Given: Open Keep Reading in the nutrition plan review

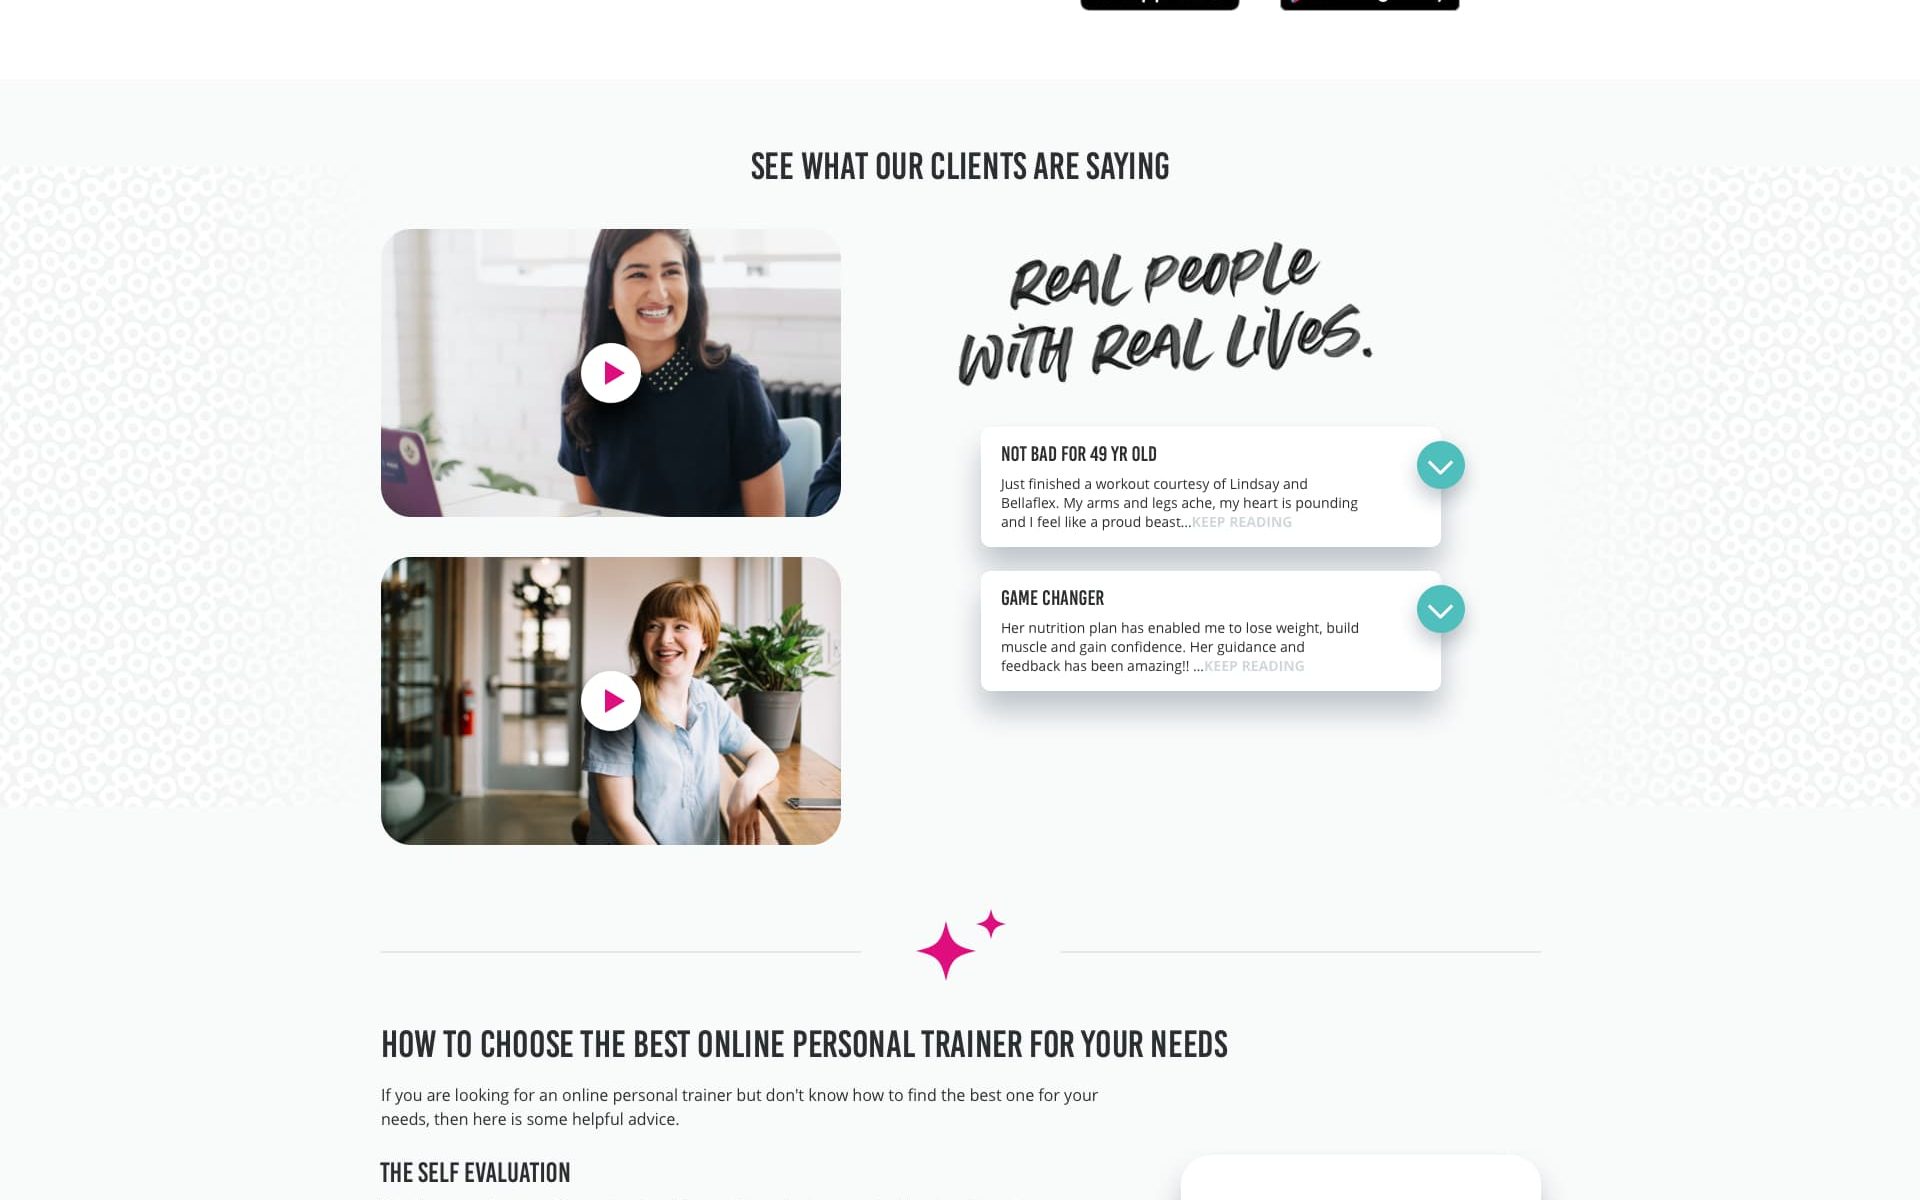Looking at the screenshot, I should click(1254, 666).
